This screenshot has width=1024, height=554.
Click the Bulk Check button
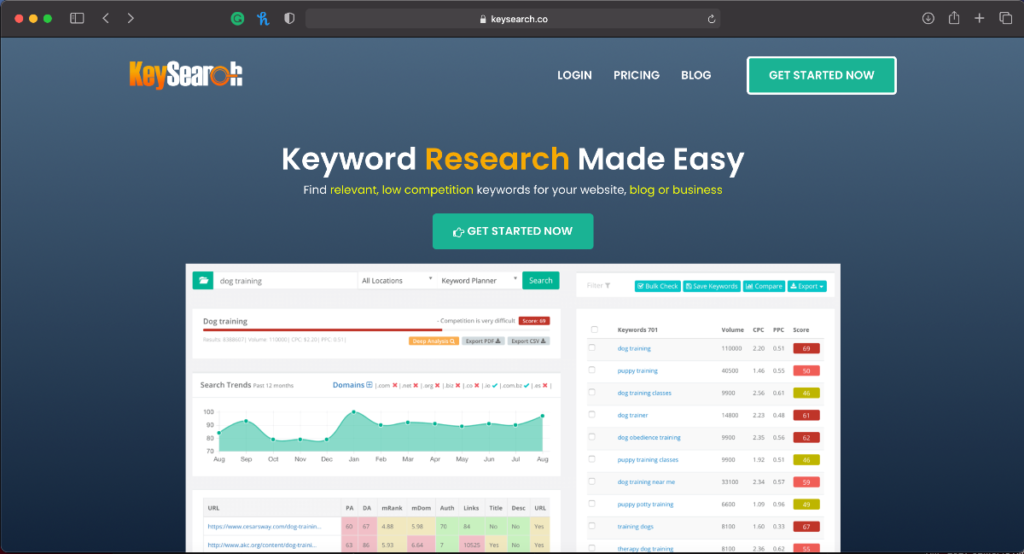point(658,286)
